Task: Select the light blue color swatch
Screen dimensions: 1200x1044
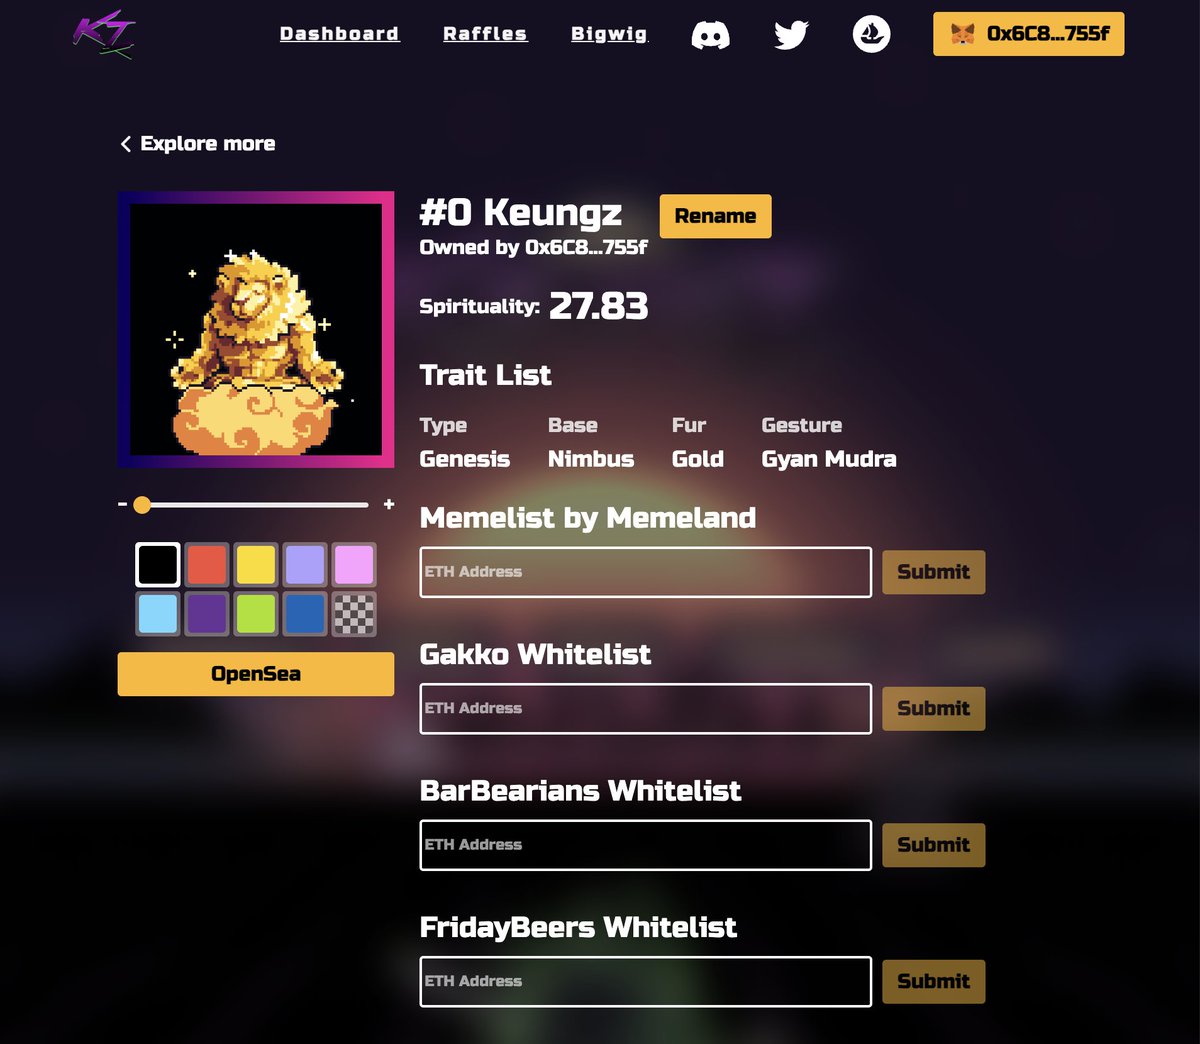Action: [x=157, y=613]
